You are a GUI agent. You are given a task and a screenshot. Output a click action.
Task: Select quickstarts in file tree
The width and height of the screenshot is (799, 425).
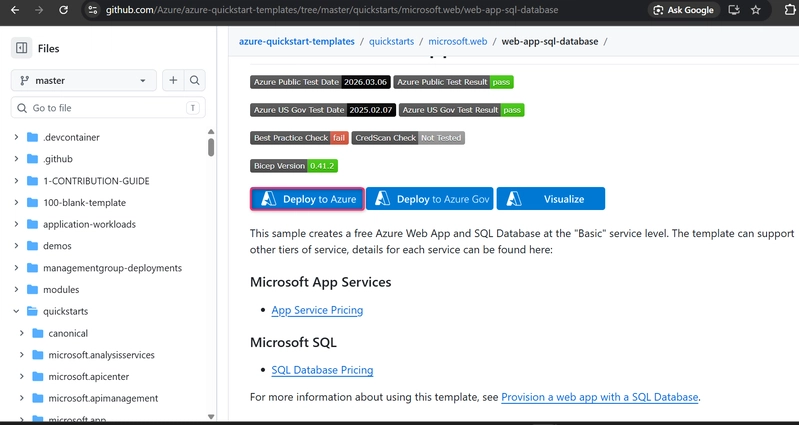click(x=65, y=311)
